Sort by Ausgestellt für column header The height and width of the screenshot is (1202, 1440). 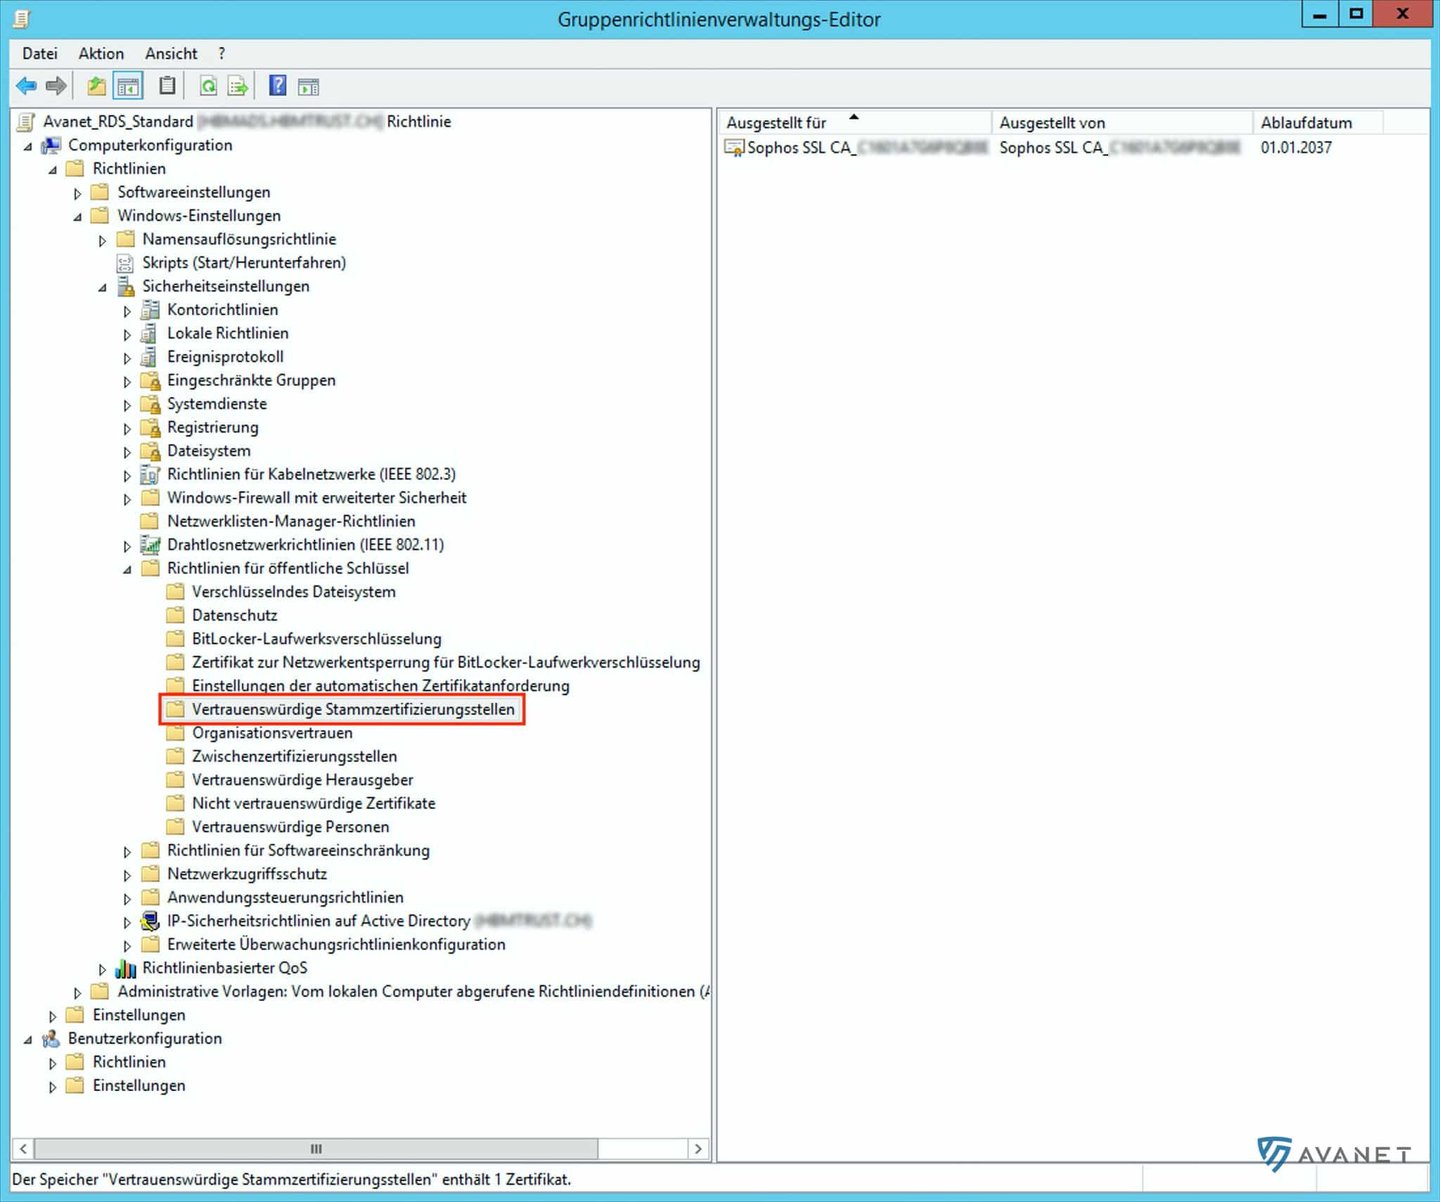point(855,122)
